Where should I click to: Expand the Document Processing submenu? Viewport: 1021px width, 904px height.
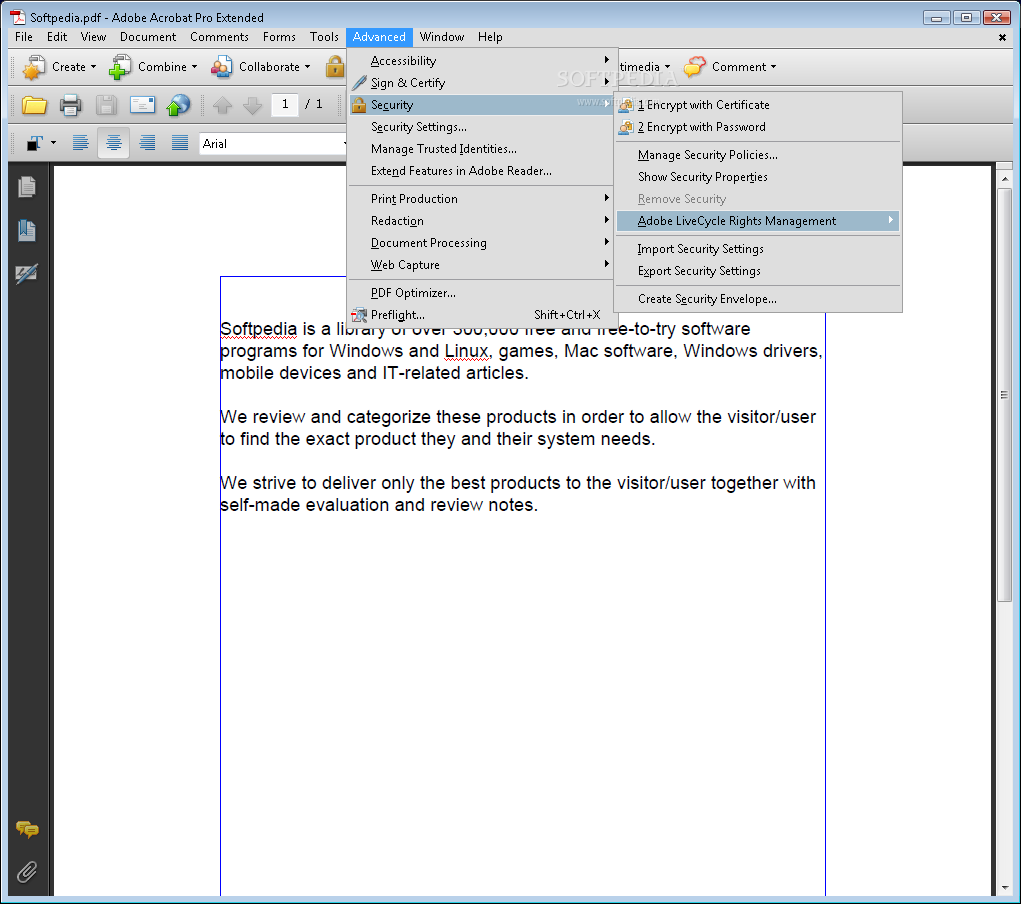click(482, 243)
